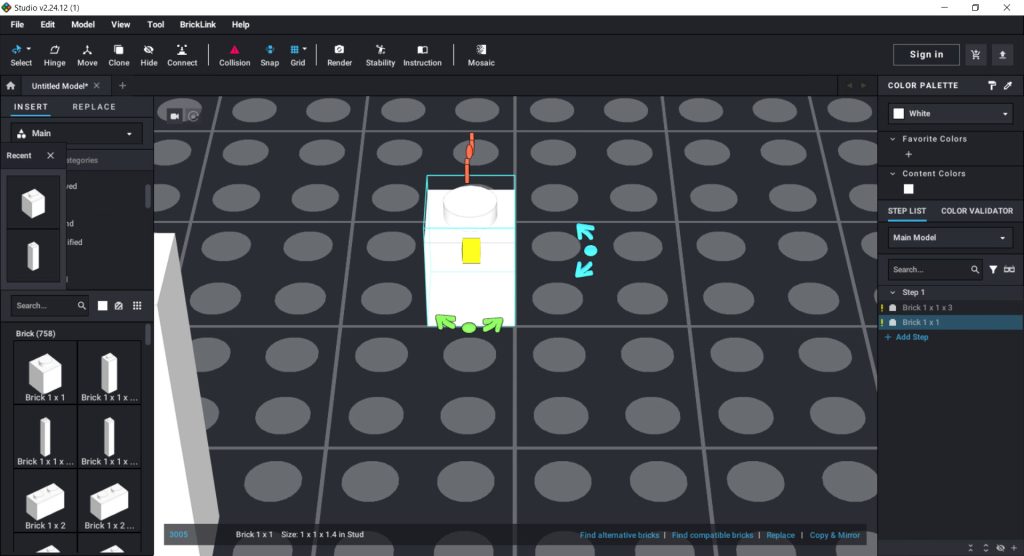
Task: Open the Tool menu
Action: click(155, 25)
